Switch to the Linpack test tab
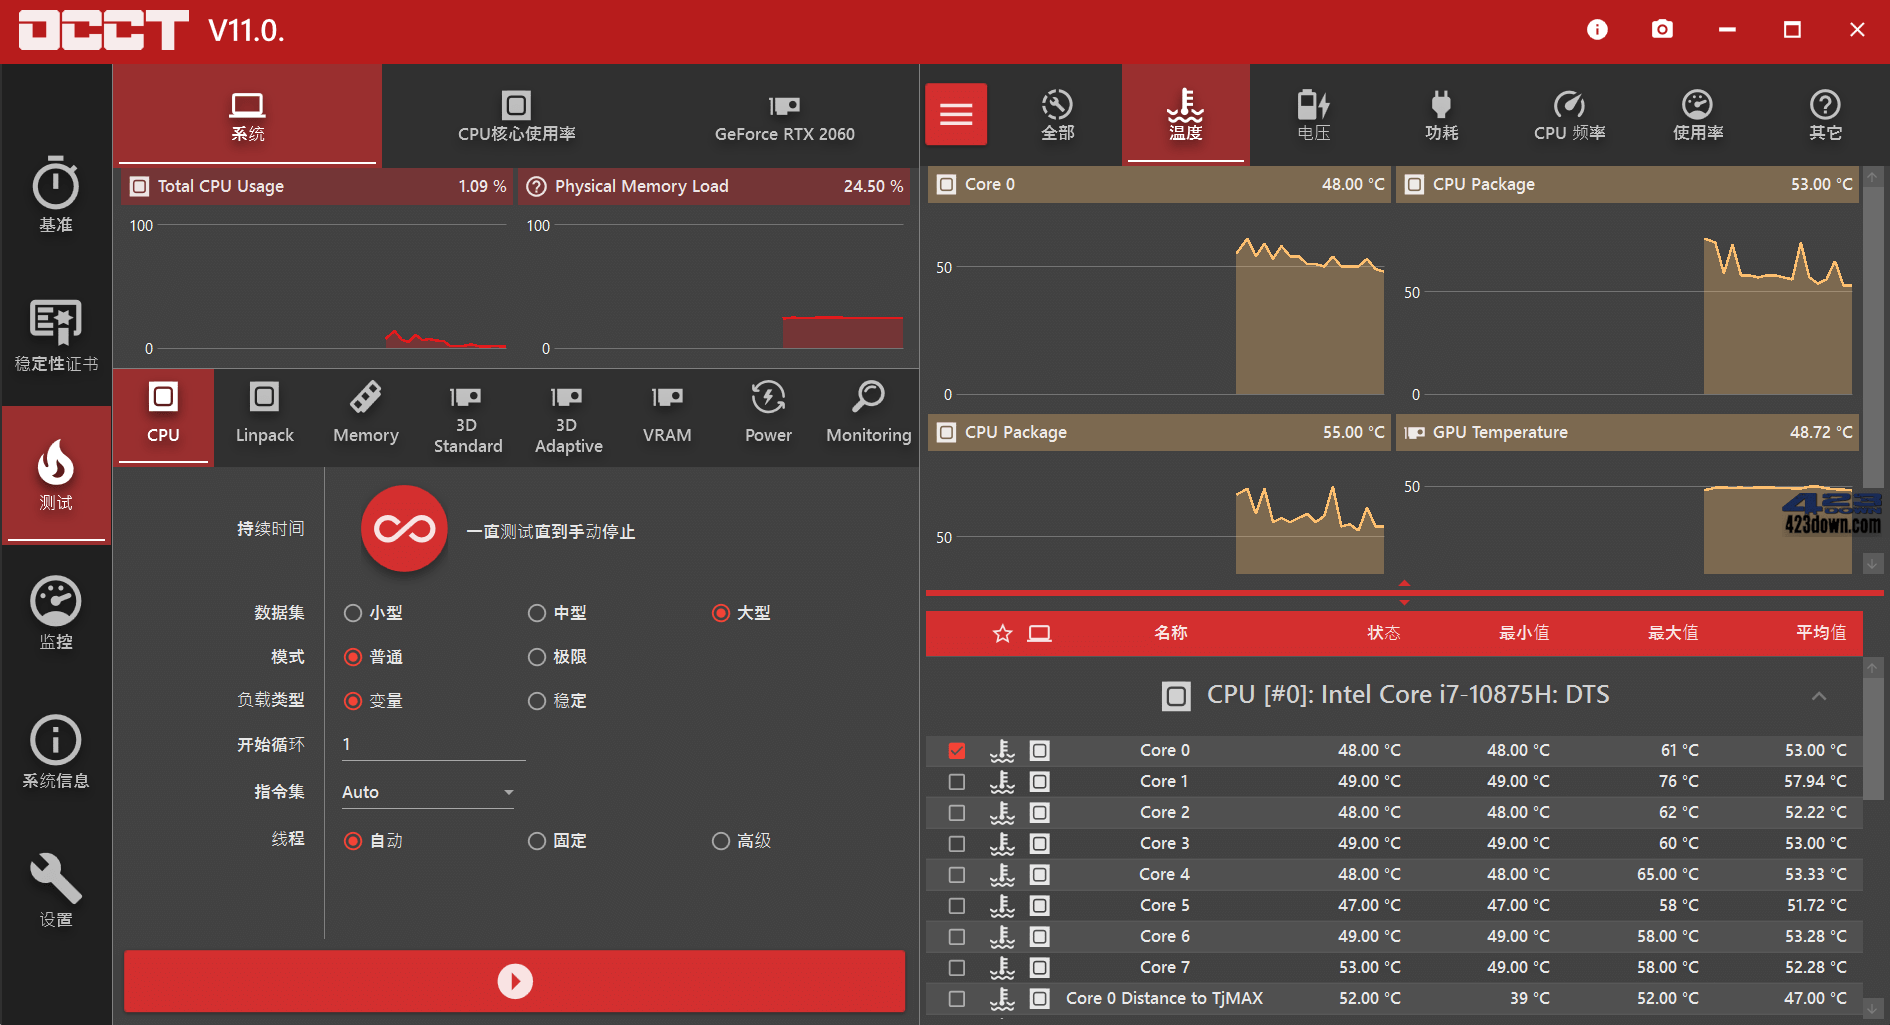Viewport: 1890px width, 1025px height. tap(264, 416)
